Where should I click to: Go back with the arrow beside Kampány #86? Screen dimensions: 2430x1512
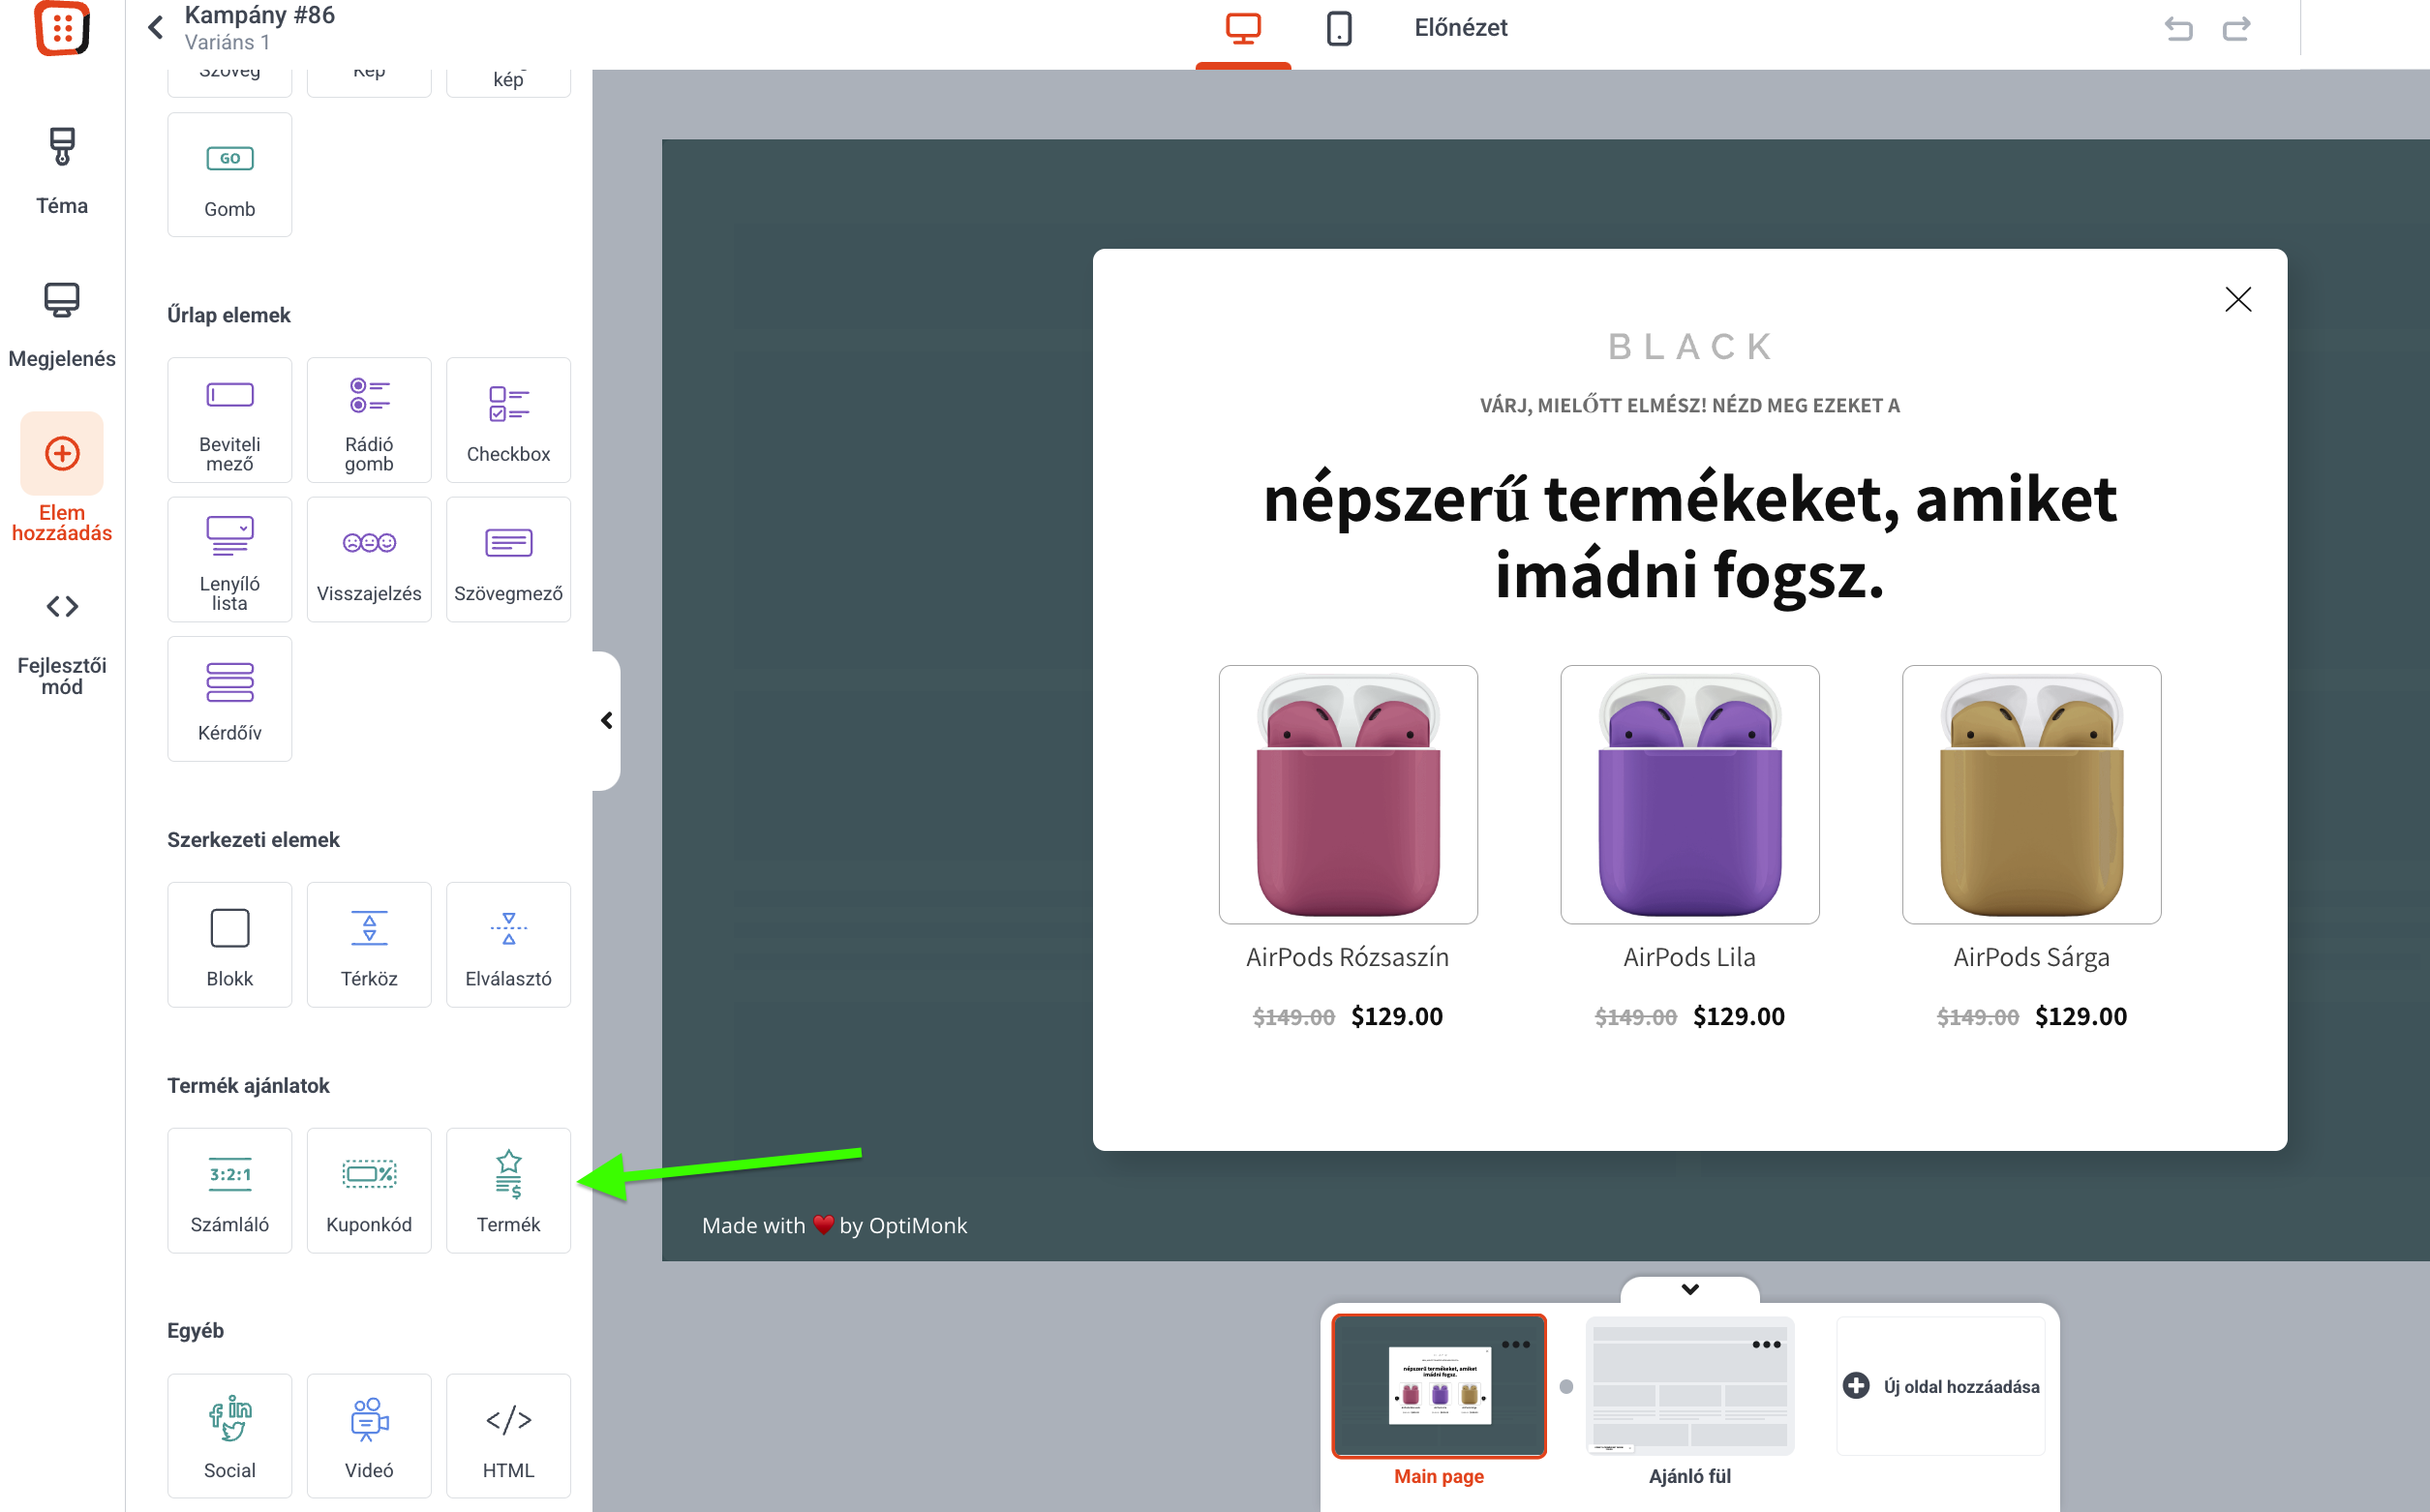pos(155,27)
